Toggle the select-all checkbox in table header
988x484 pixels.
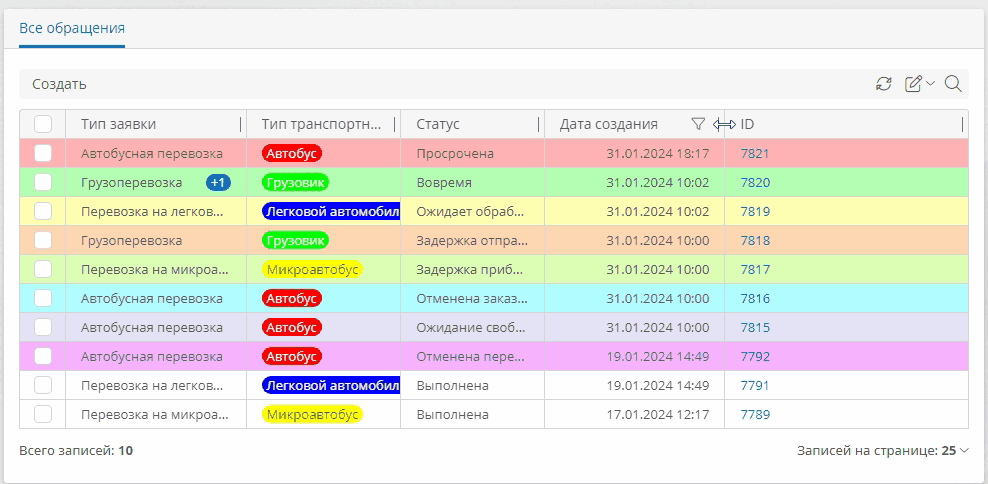(43, 124)
